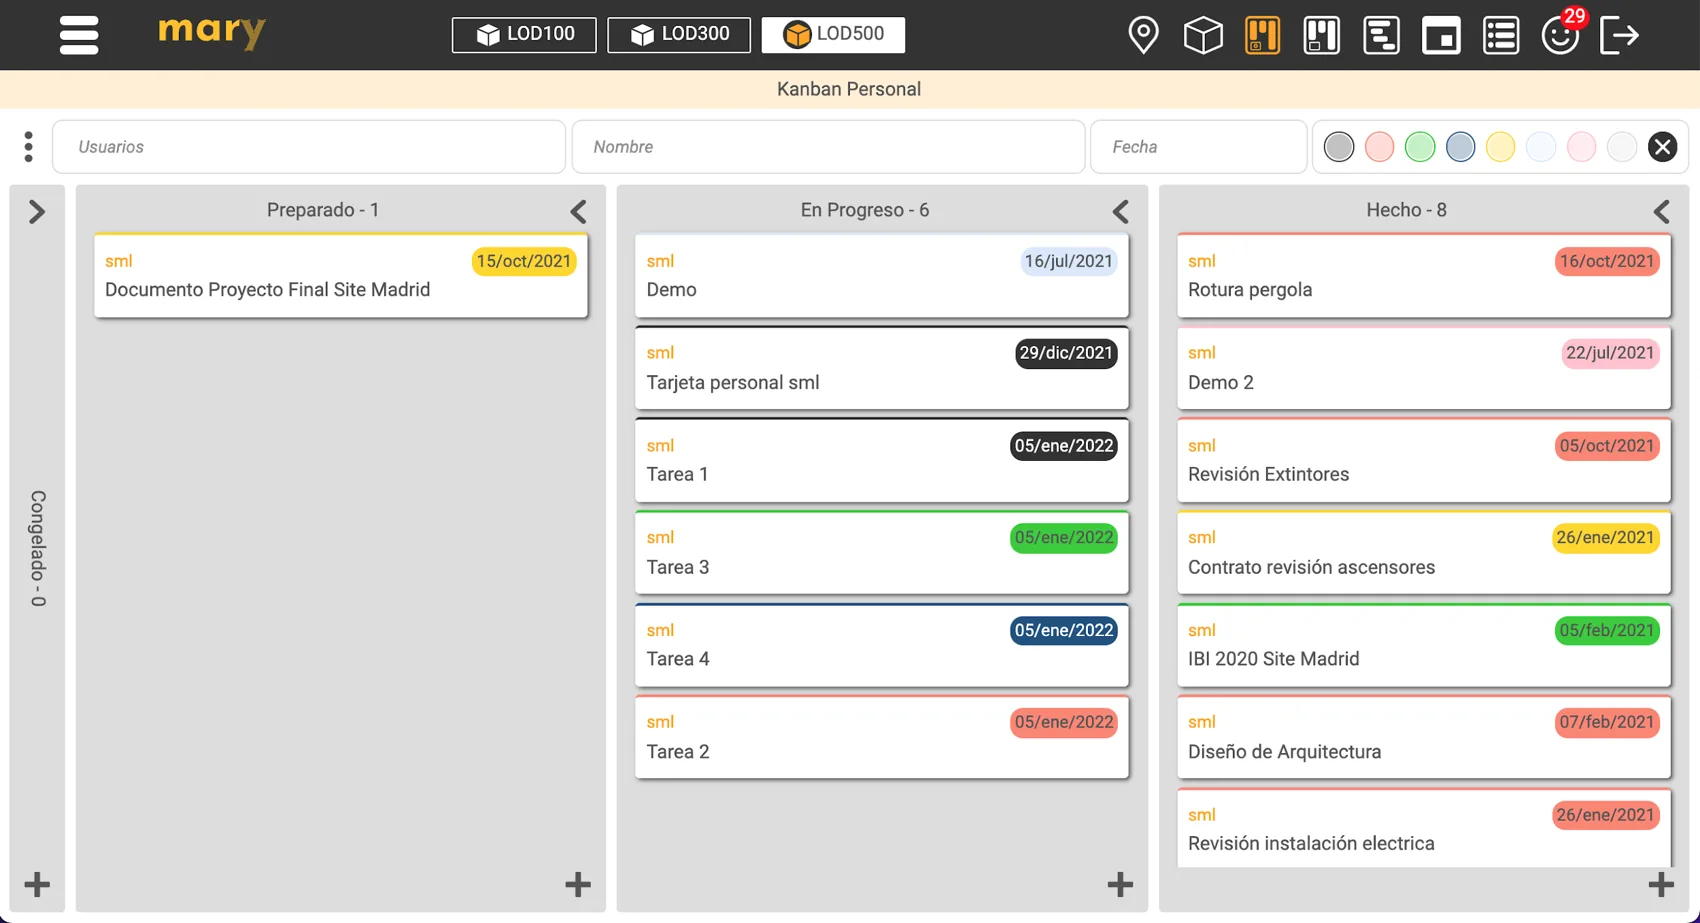The image size is (1700, 923).
Task: Open the calendar window icon
Action: tap(1441, 35)
